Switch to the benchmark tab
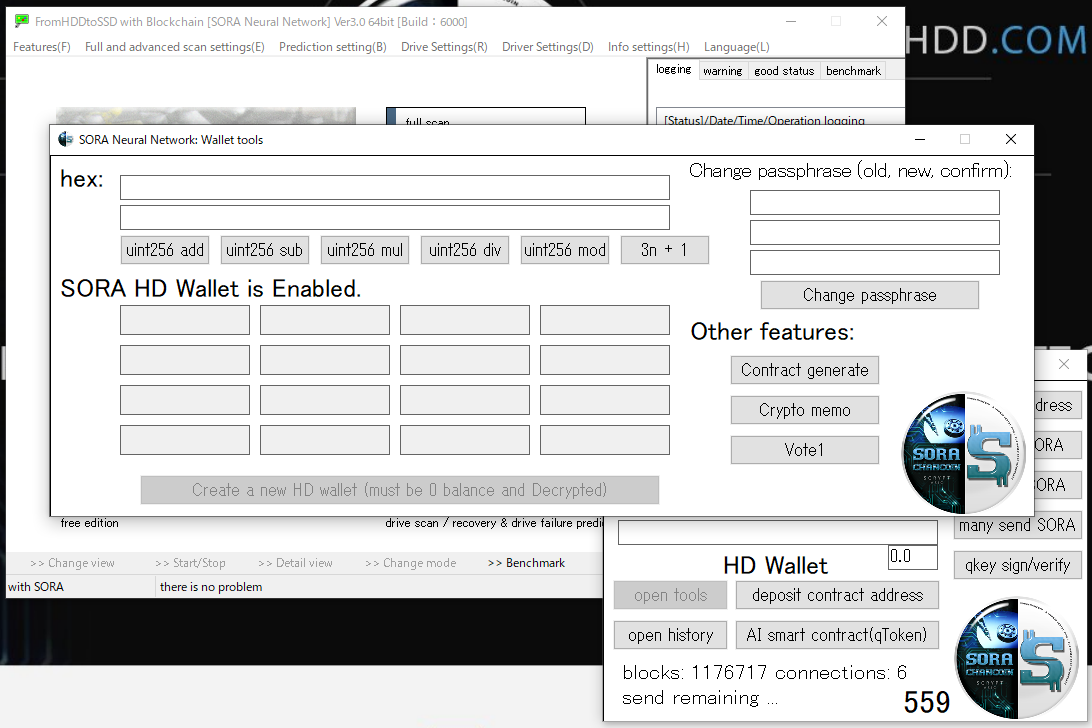The width and height of the screenshot is (1092, 728). tap(853, 71)
